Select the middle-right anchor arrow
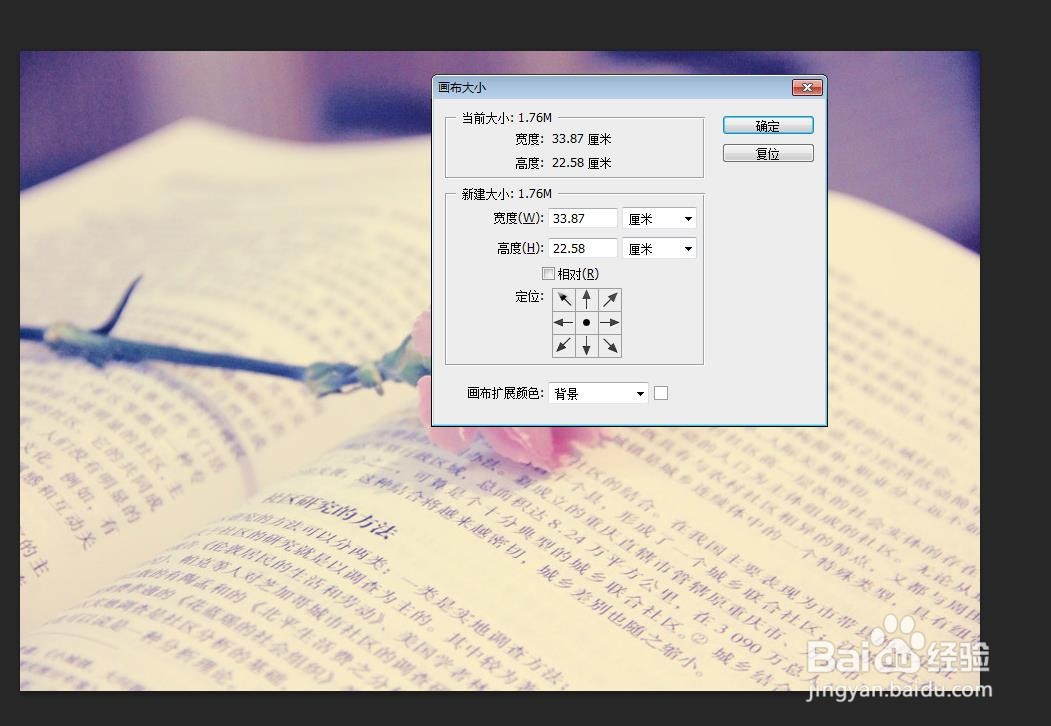 coord(610,322)
